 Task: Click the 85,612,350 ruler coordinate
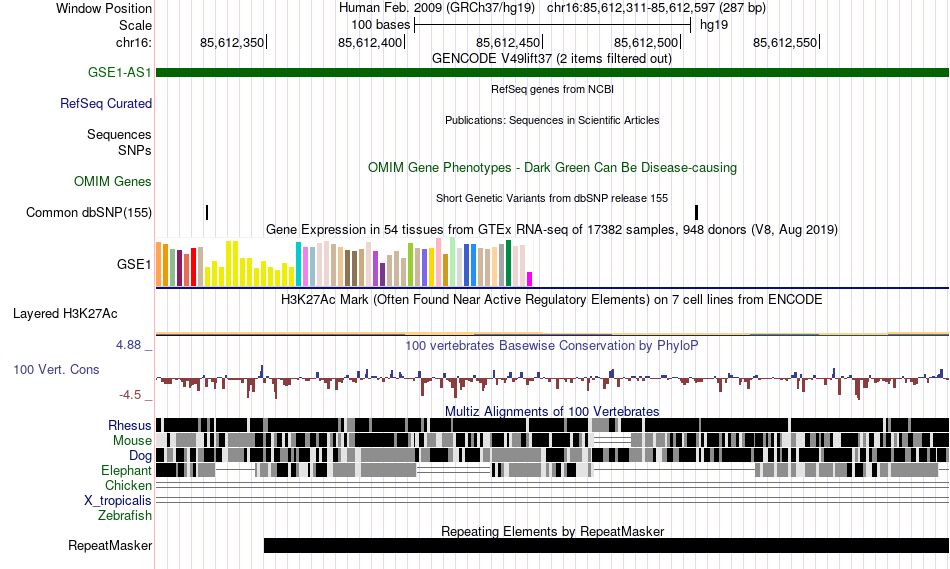point(232,42)
